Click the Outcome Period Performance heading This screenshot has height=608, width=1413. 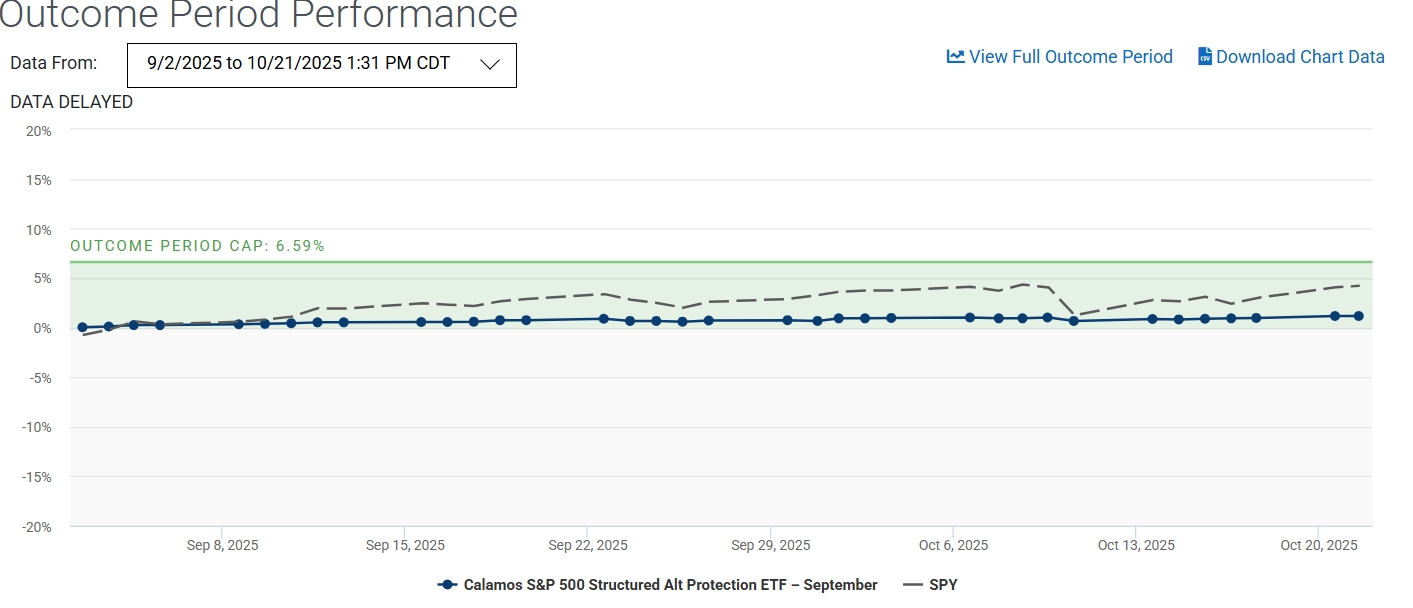coord(258,16)
